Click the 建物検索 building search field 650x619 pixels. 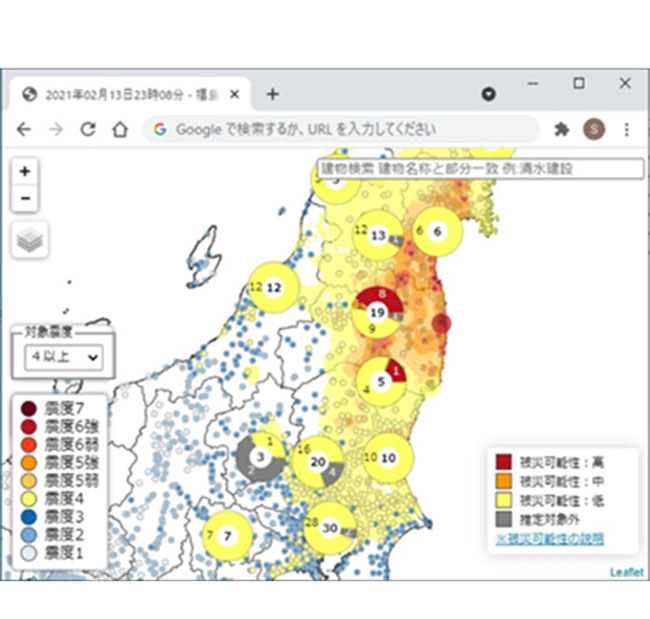(481, 169)
